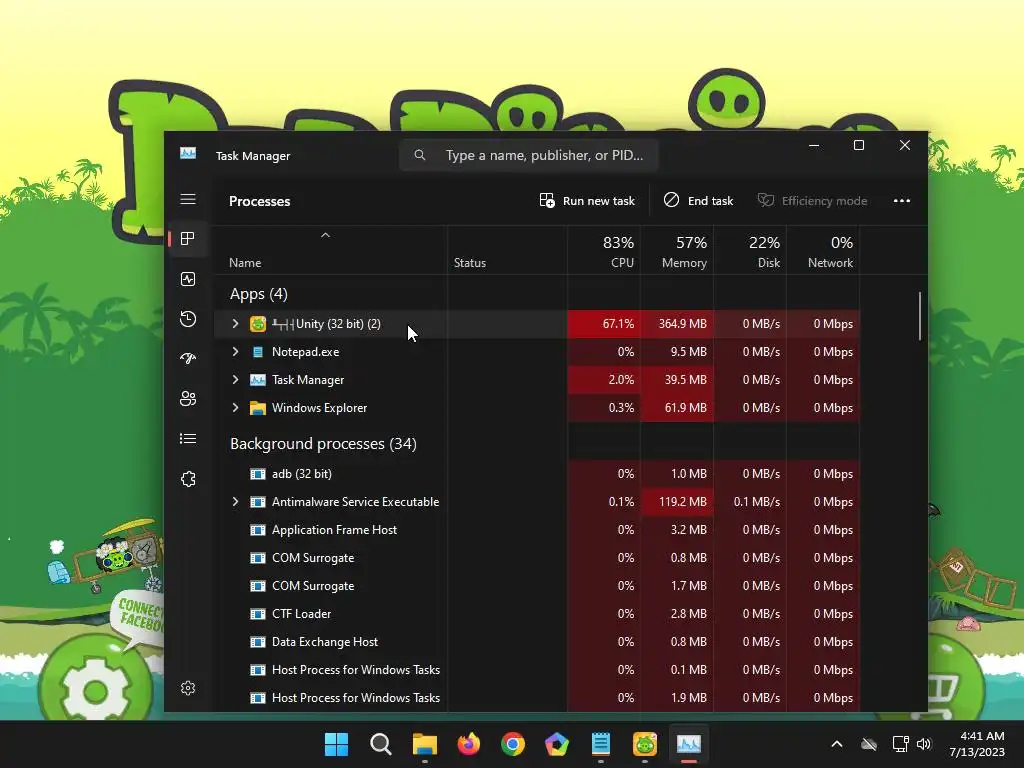Click the 364.9 MB memory cell for Unity

point(677,324)
